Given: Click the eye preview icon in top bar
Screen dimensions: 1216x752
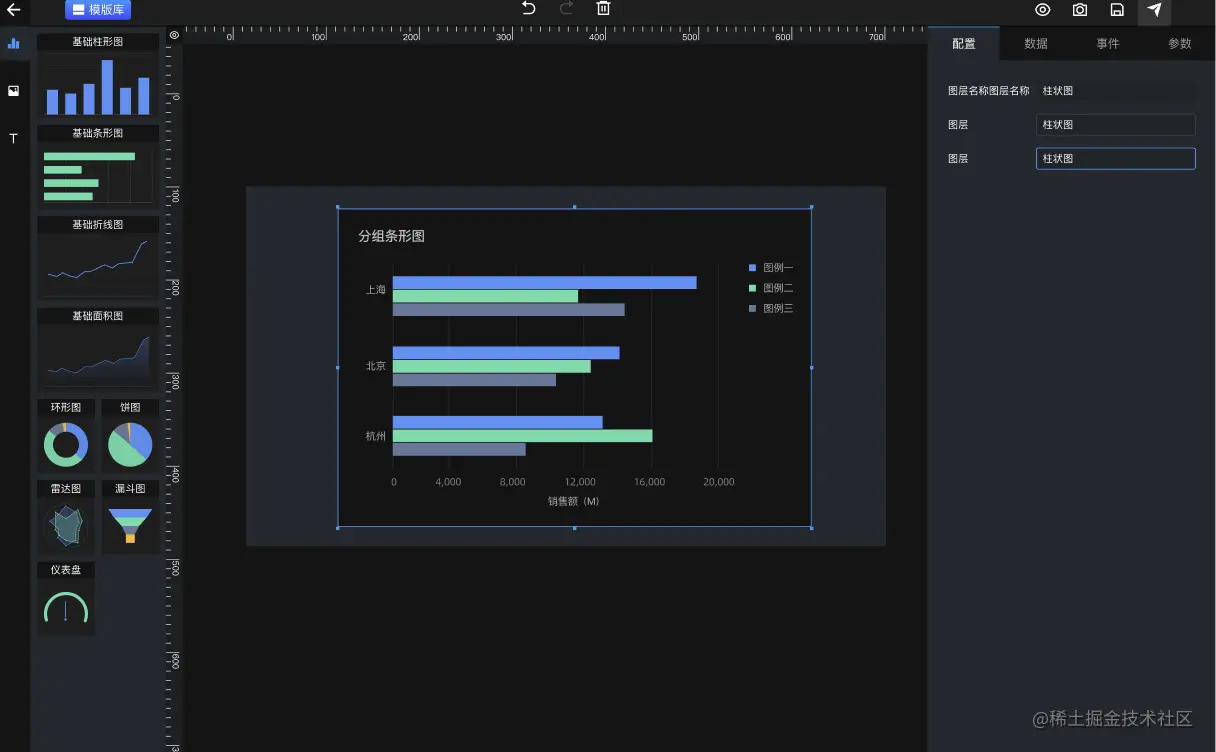Looking at the screenshot, I should (1042, 10).
